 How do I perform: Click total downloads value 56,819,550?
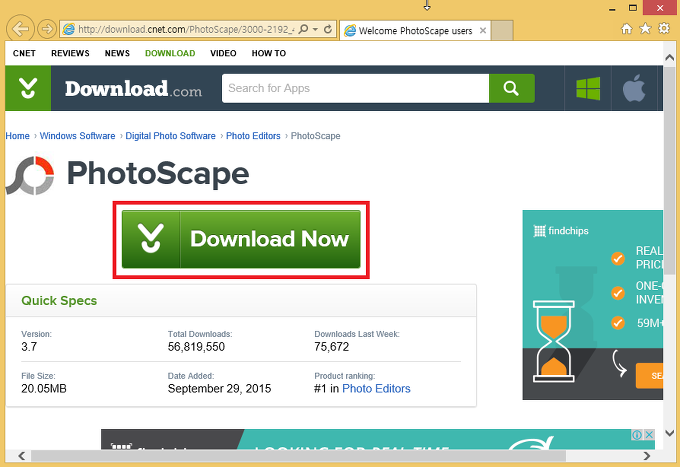click(196, 347)
